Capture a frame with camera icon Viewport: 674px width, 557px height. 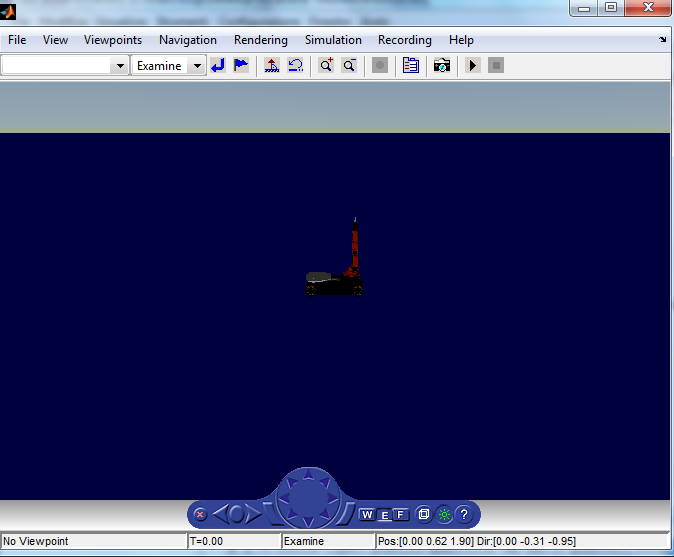441,66
